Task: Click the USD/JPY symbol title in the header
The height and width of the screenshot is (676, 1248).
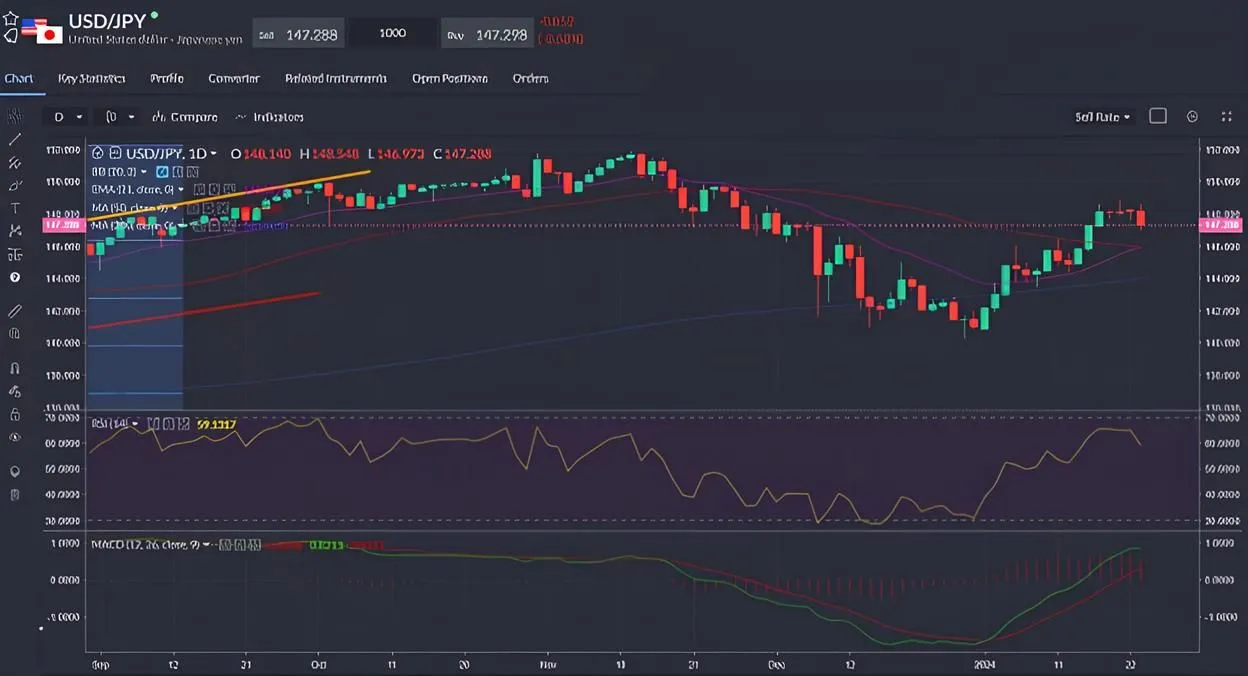Action: pyautogui.click(x=107, y=20)
